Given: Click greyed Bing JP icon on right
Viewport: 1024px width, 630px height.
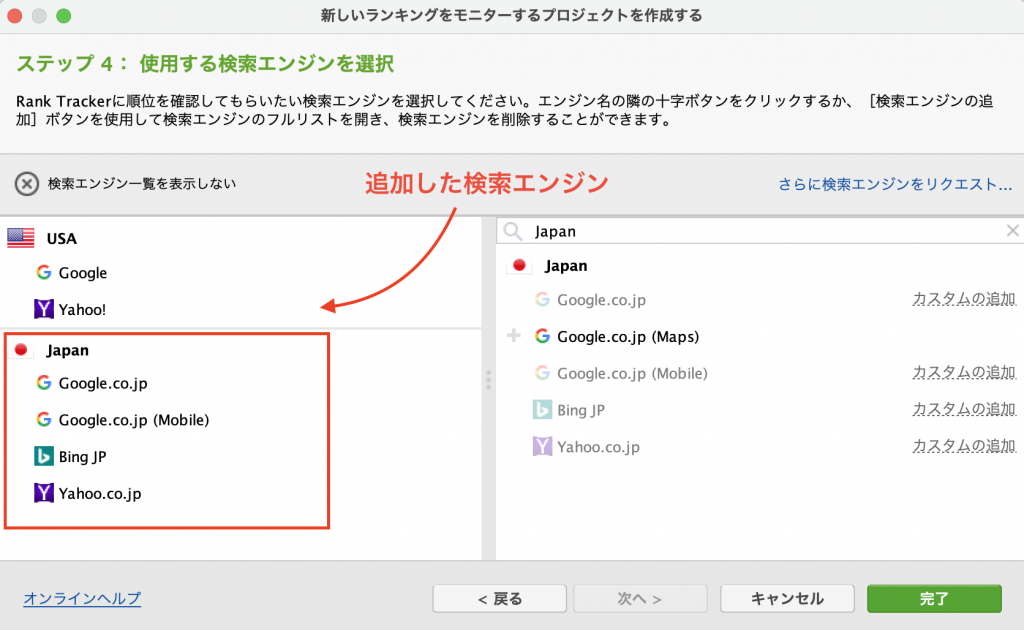Looking at the screenshot, I should (542, 410).
